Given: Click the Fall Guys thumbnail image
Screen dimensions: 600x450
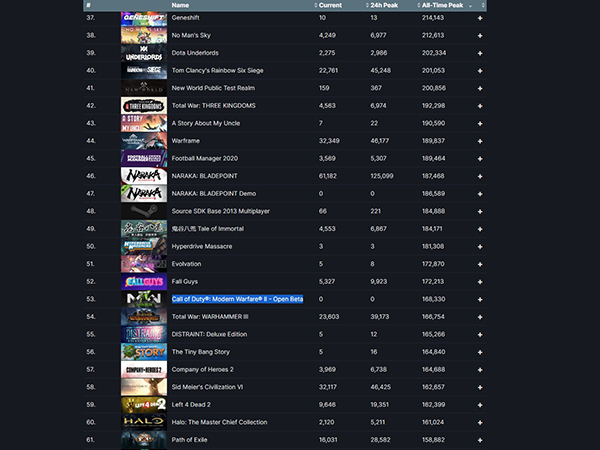Looking at the screenshot, I should [144, 282].
